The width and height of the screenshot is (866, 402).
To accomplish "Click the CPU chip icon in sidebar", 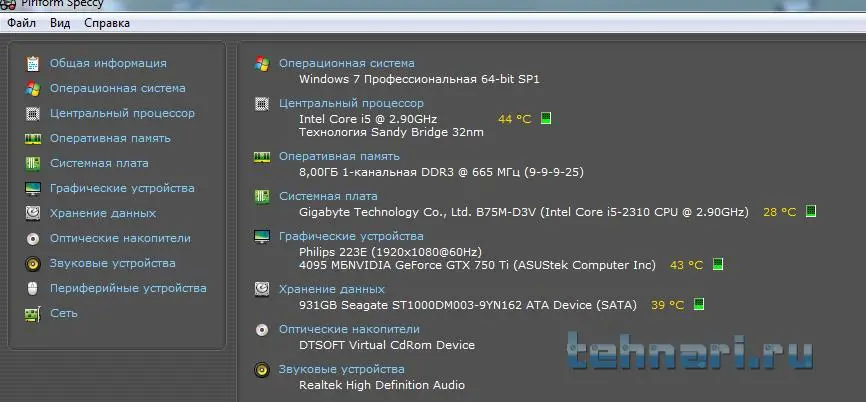I will coord(33,113).
